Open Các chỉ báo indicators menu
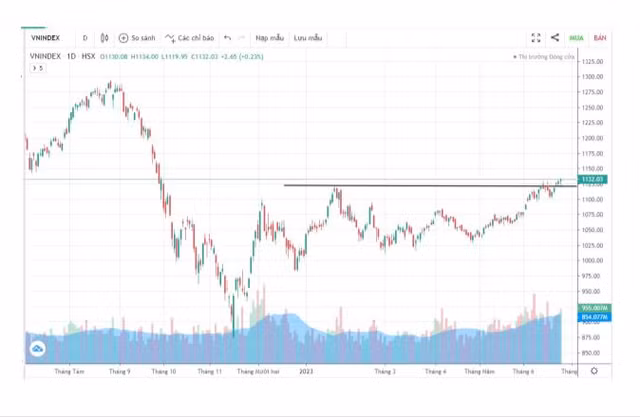 click(190, 38)
